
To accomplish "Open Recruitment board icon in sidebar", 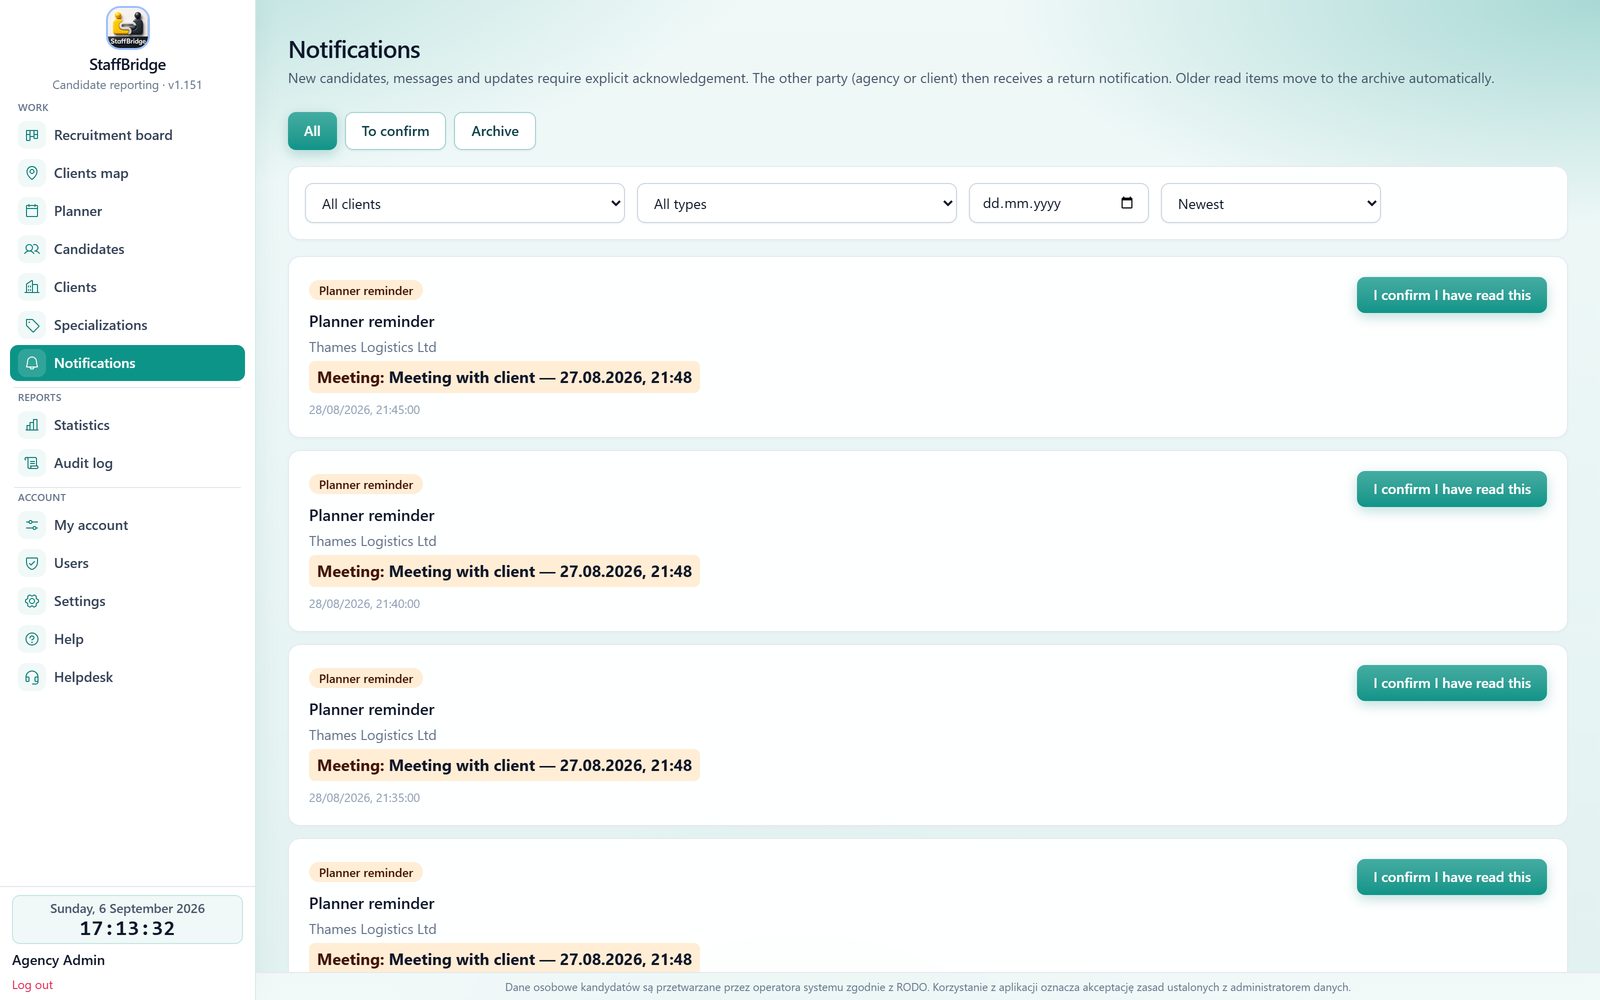I will tap(32, 135).
